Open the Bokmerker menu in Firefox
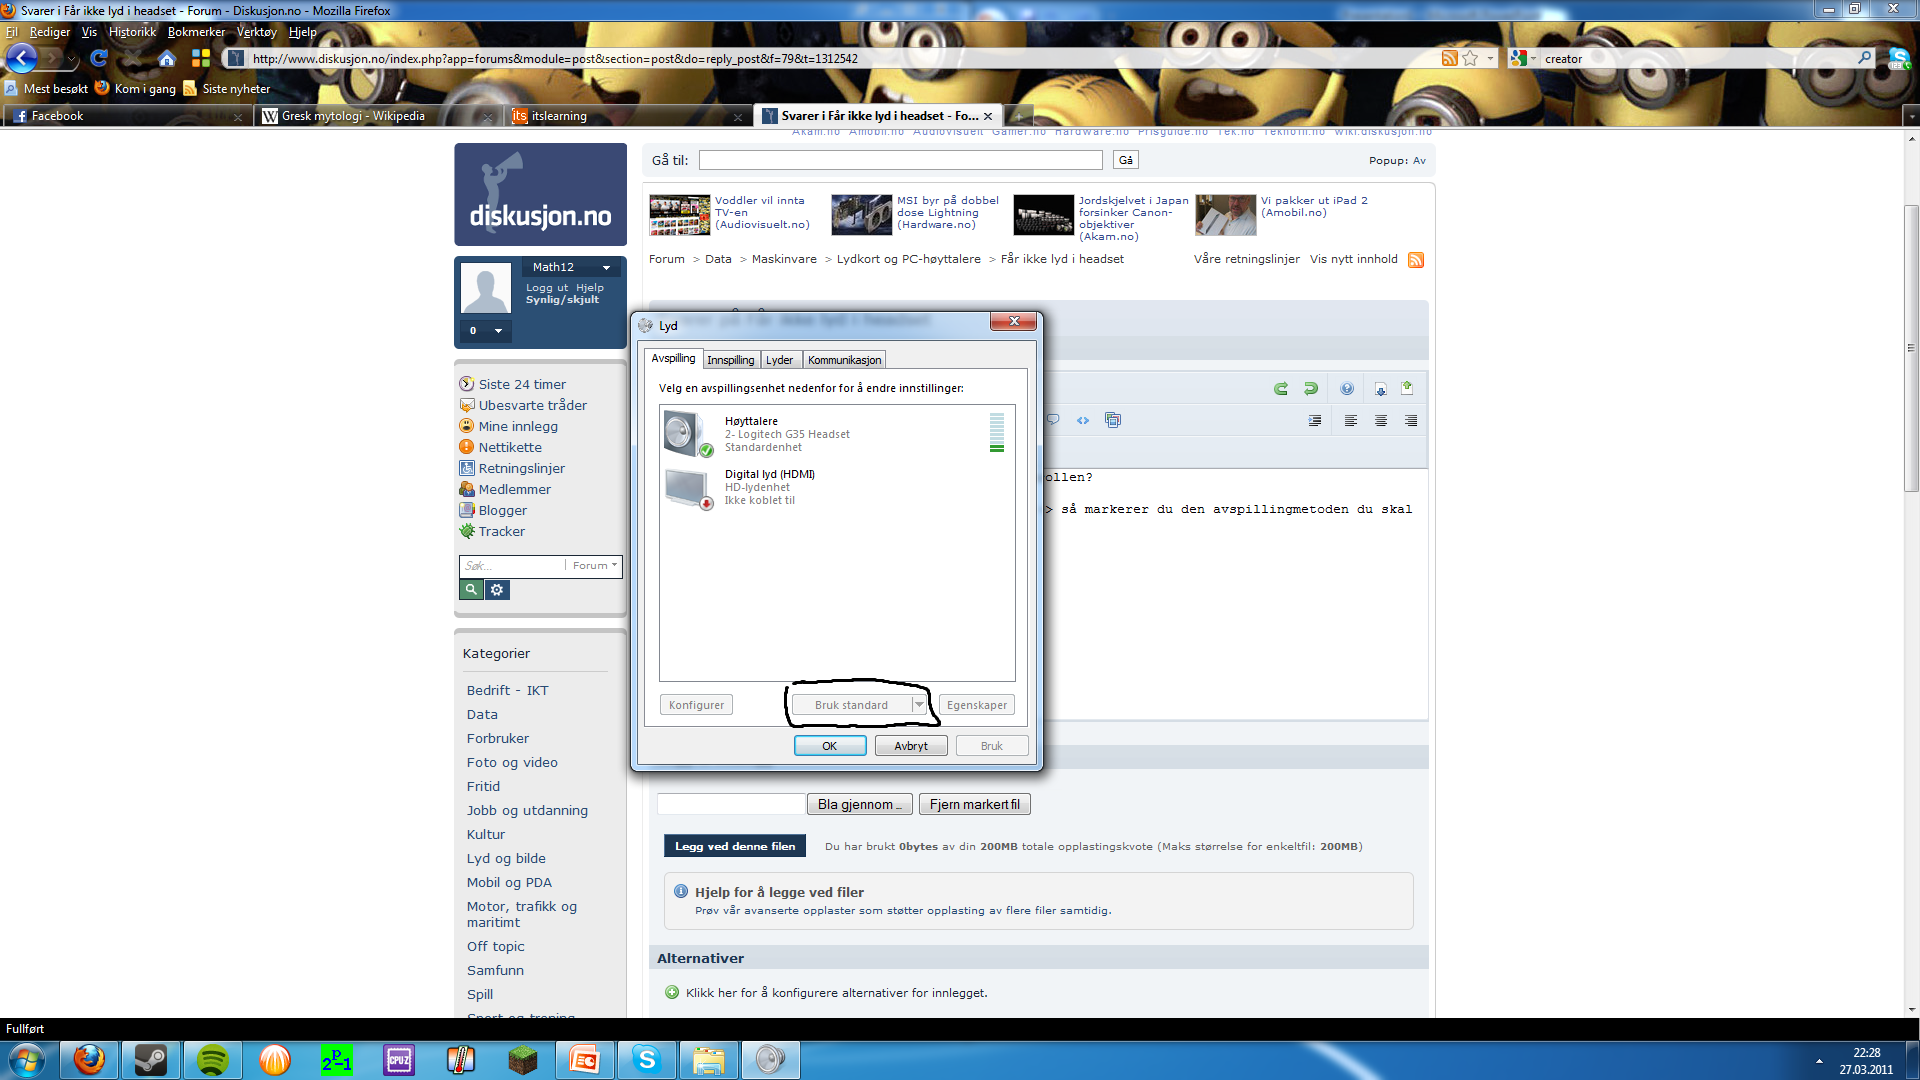This screenshot has height=1080, width=1920. pos(196,32)
